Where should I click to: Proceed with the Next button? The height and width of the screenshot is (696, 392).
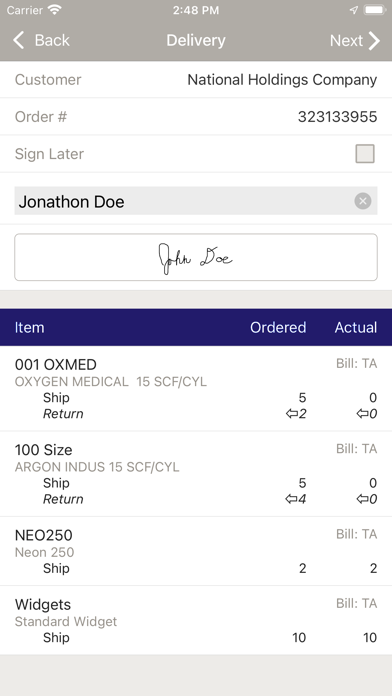355,40
